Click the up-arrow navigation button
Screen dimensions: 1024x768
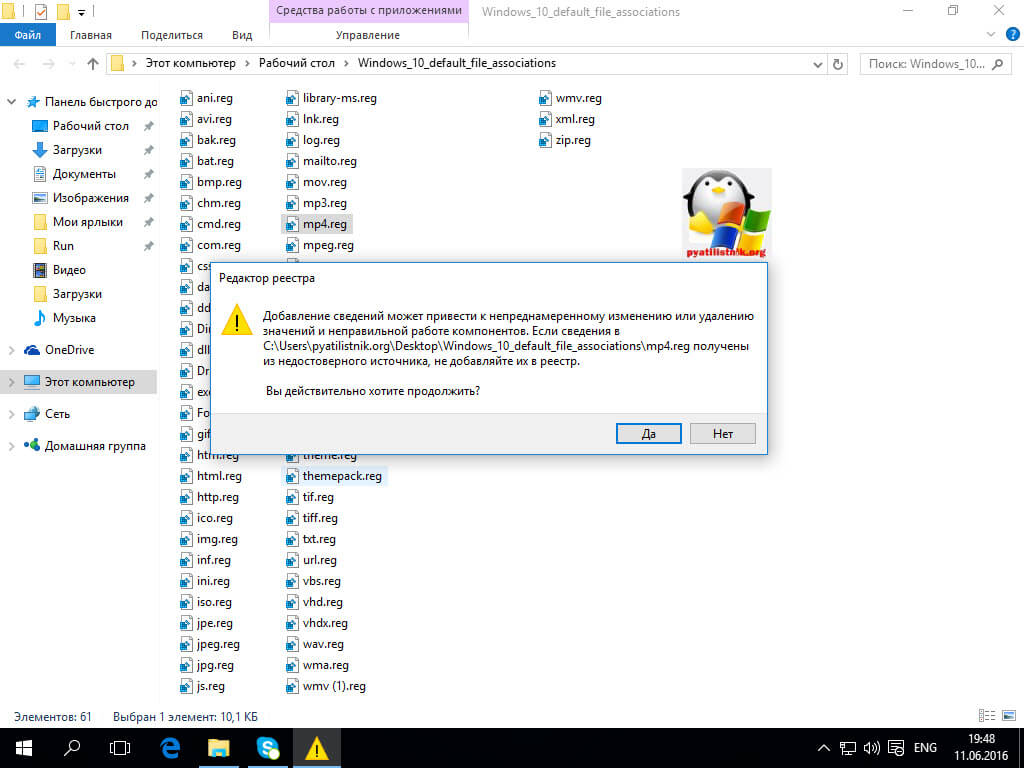tap(93, 63)
